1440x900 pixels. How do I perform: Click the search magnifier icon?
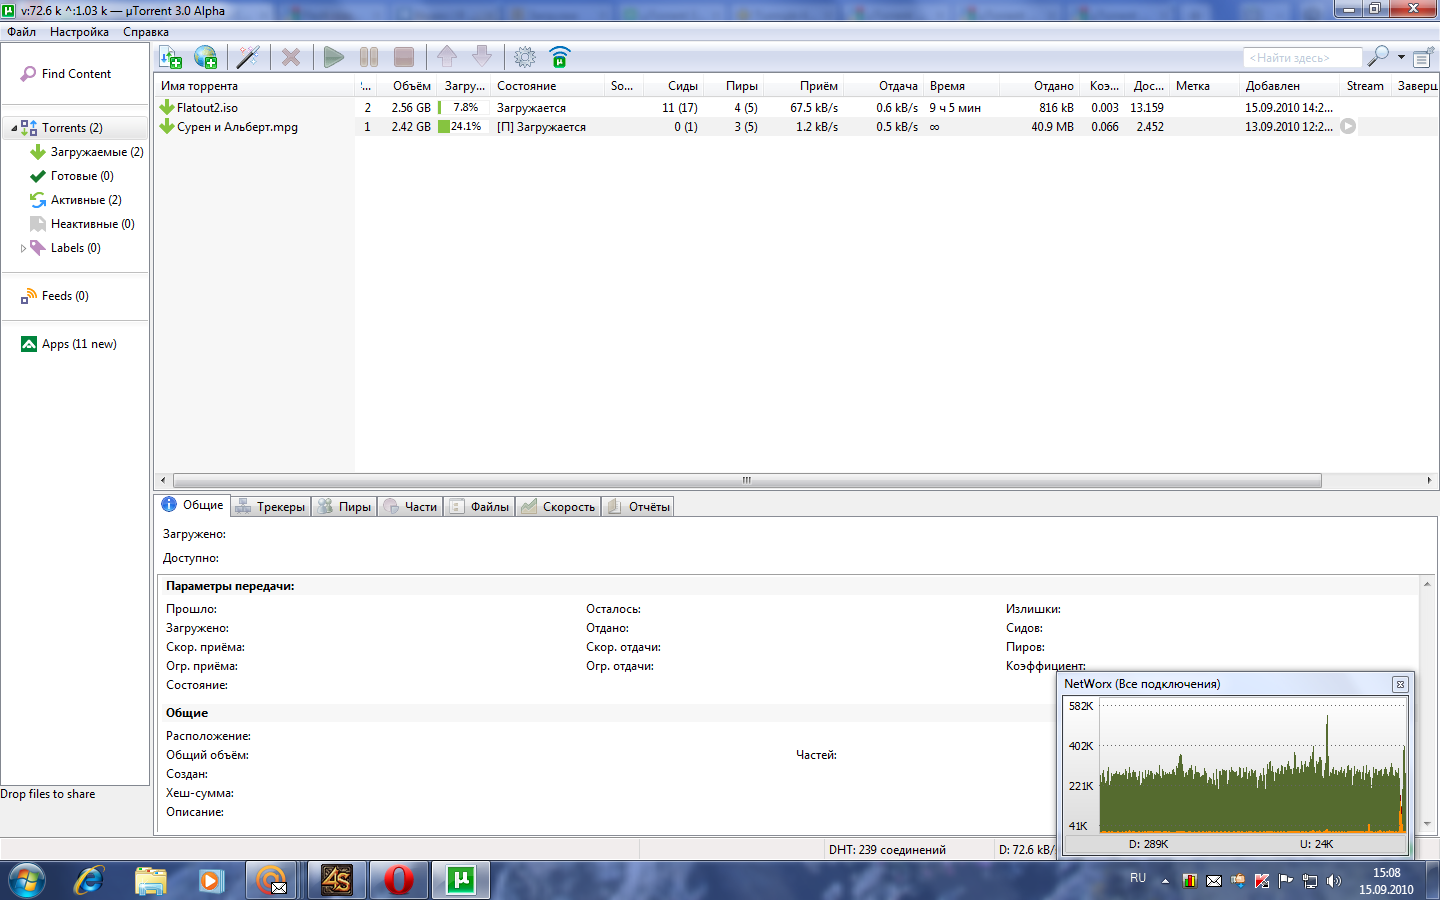[1378, 57]
